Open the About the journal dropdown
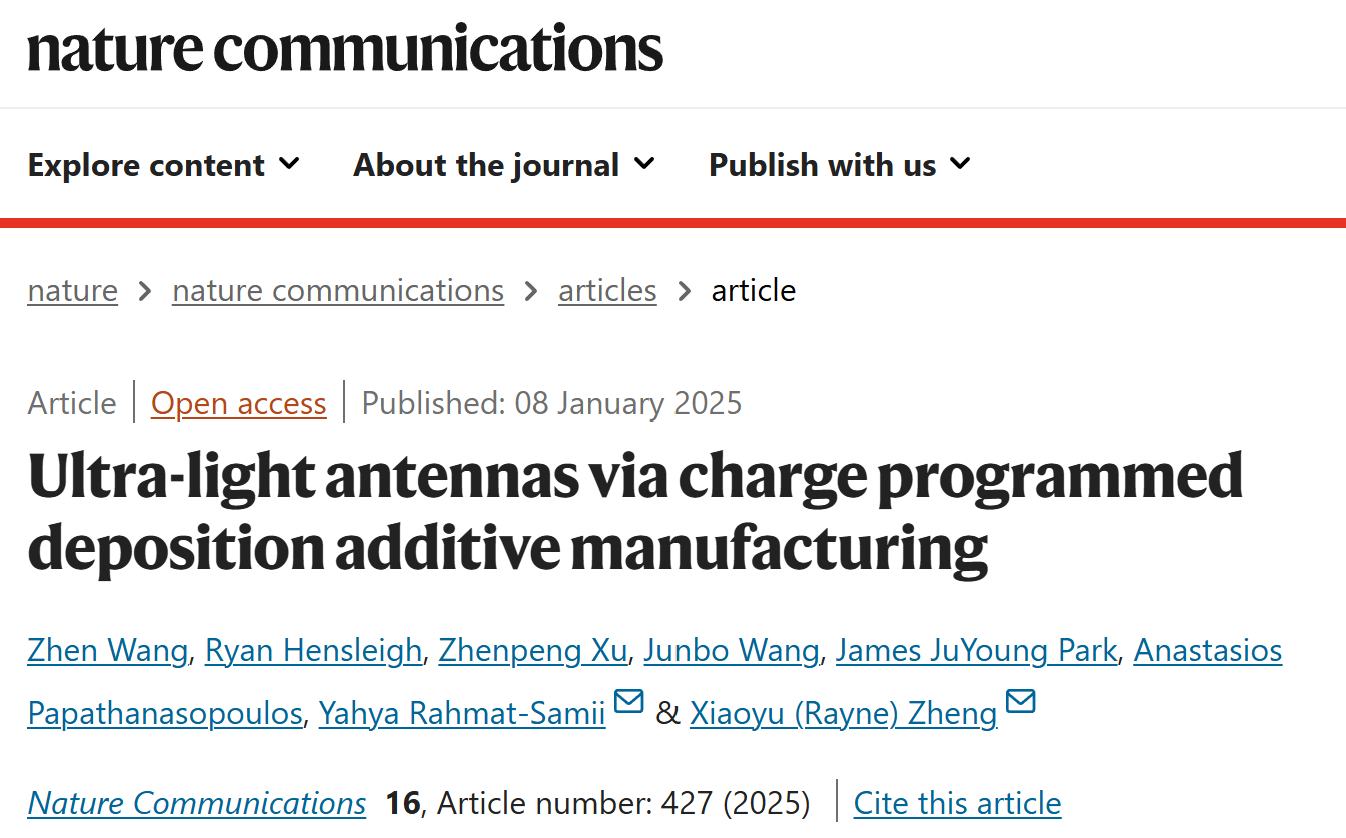1346x838 pixels. pyautogui.click(x=503, y=165)
